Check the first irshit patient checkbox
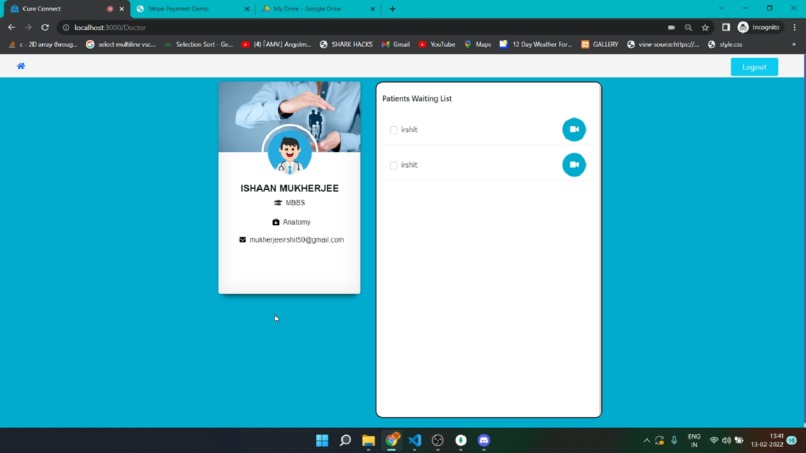The height and width of the screenshot is (453, 806). tap(393, 130)
